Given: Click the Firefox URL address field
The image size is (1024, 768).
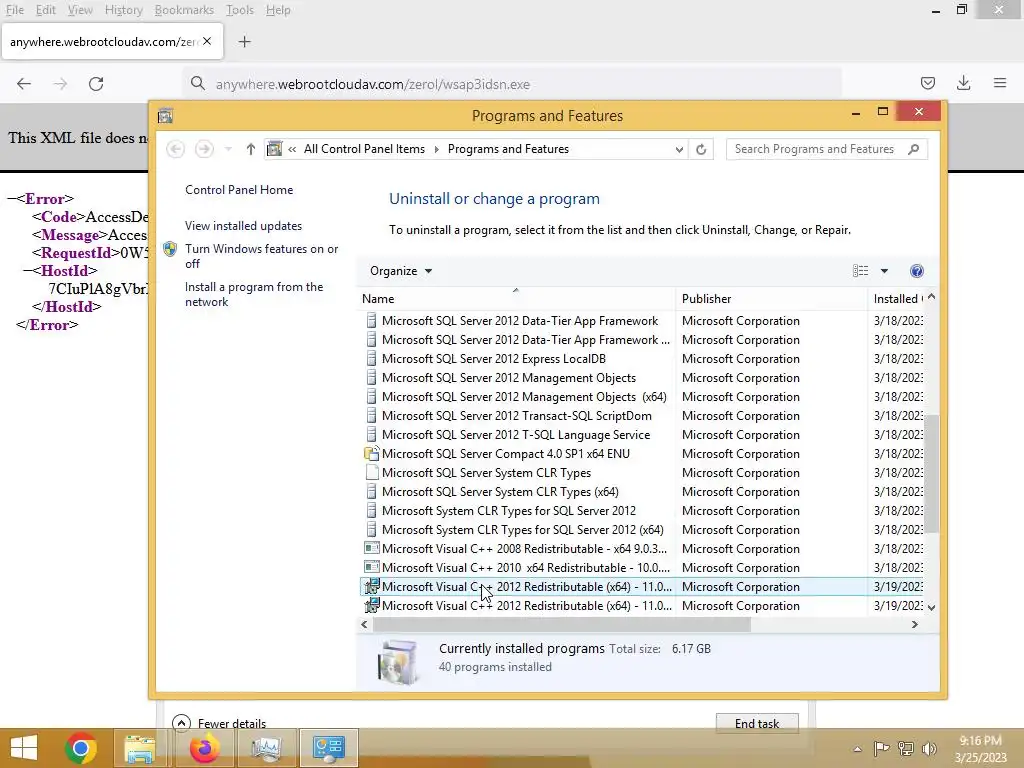Looking at the screenshot, I should click(x=512, y=84).
